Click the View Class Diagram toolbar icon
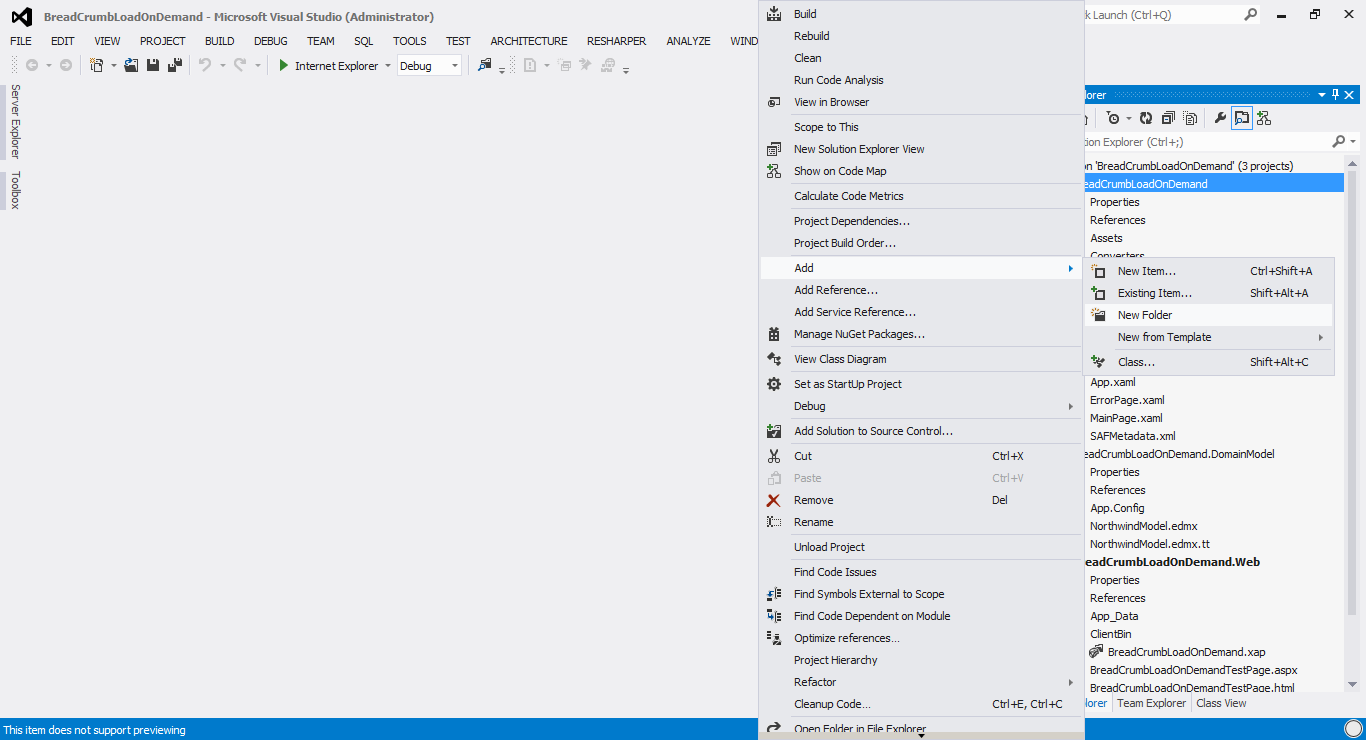1366x740 pixels. [x=1264, y=118]
